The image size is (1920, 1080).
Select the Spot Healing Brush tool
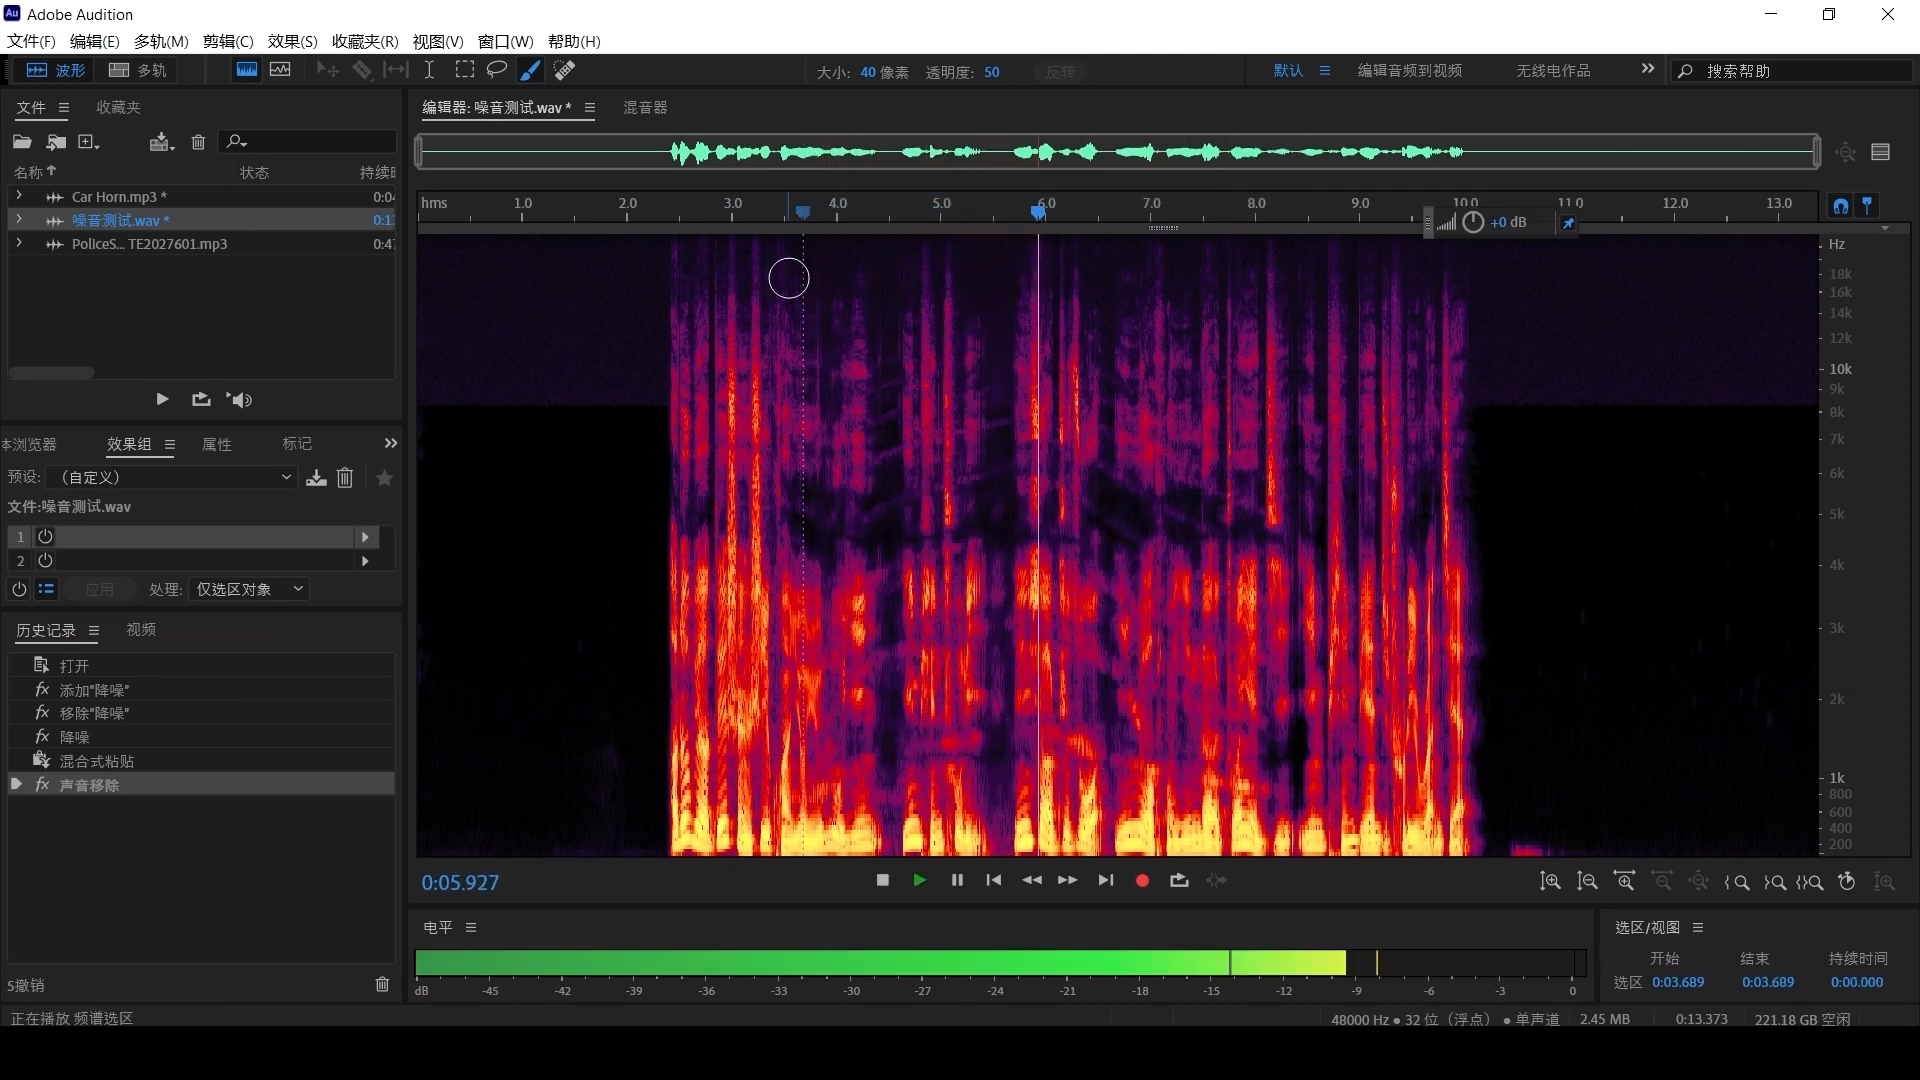[565, 70]
